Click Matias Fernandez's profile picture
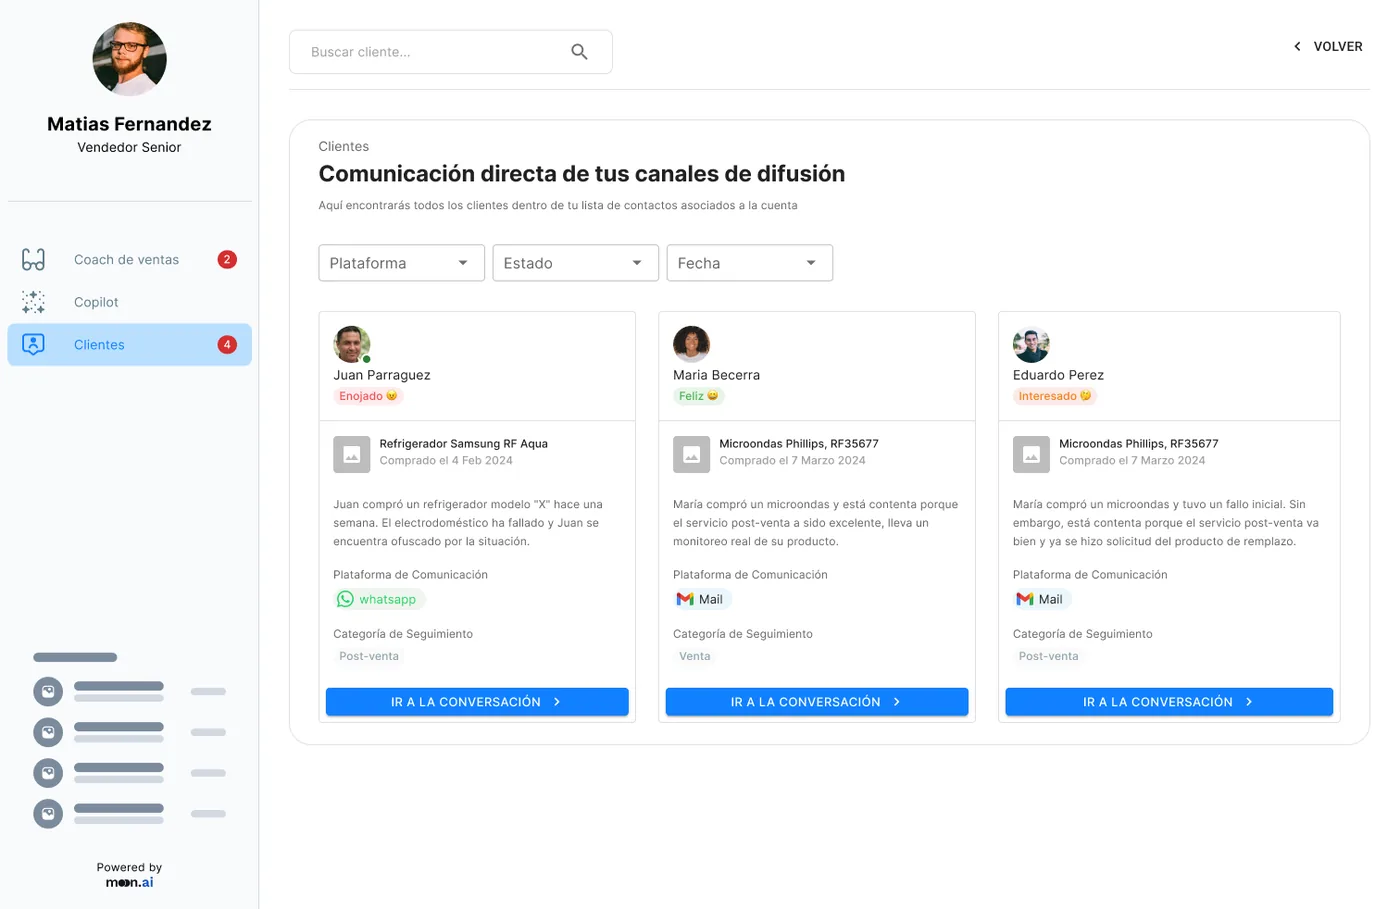The width and height of the screenshot is (1400, 909). [x=129, y=59]
